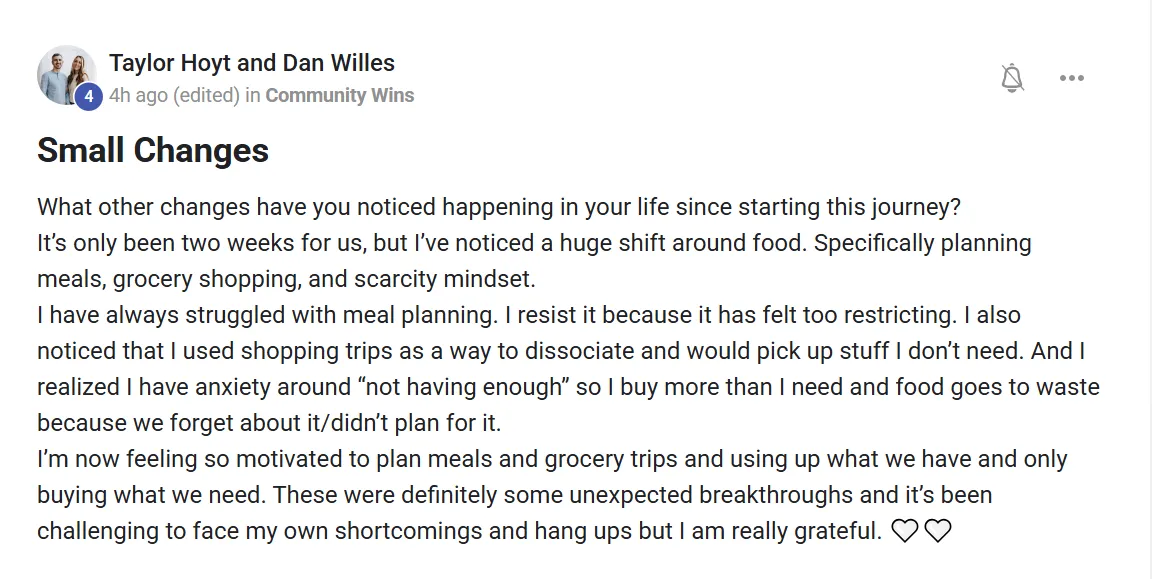Click the (edited) label beside the timestamp
Screen dimensions: 1152x579
point(206,96)
